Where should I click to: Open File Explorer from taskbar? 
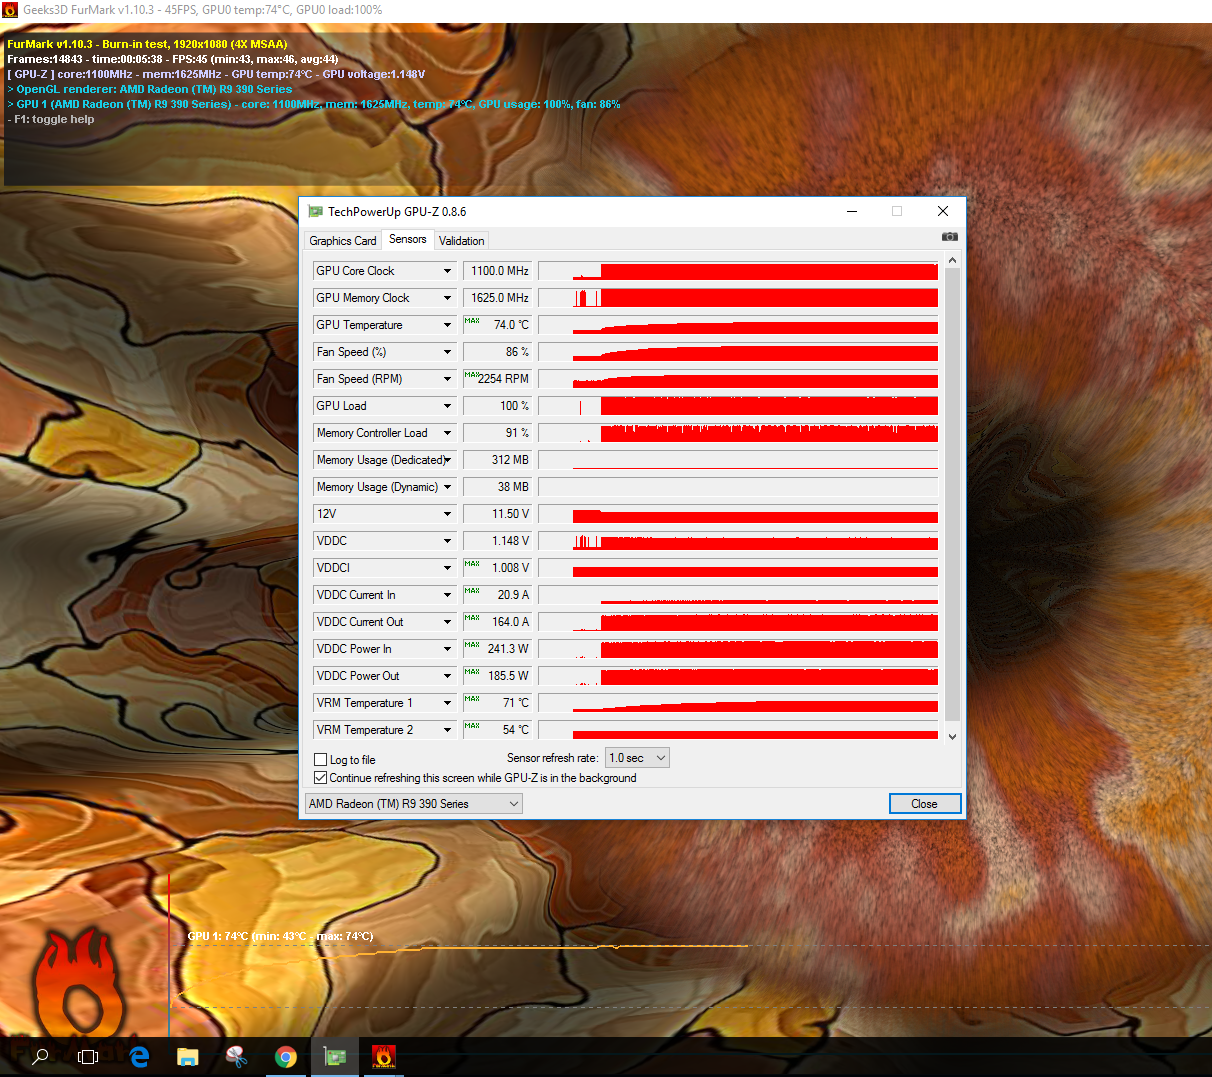click(x=187, y=1056)
